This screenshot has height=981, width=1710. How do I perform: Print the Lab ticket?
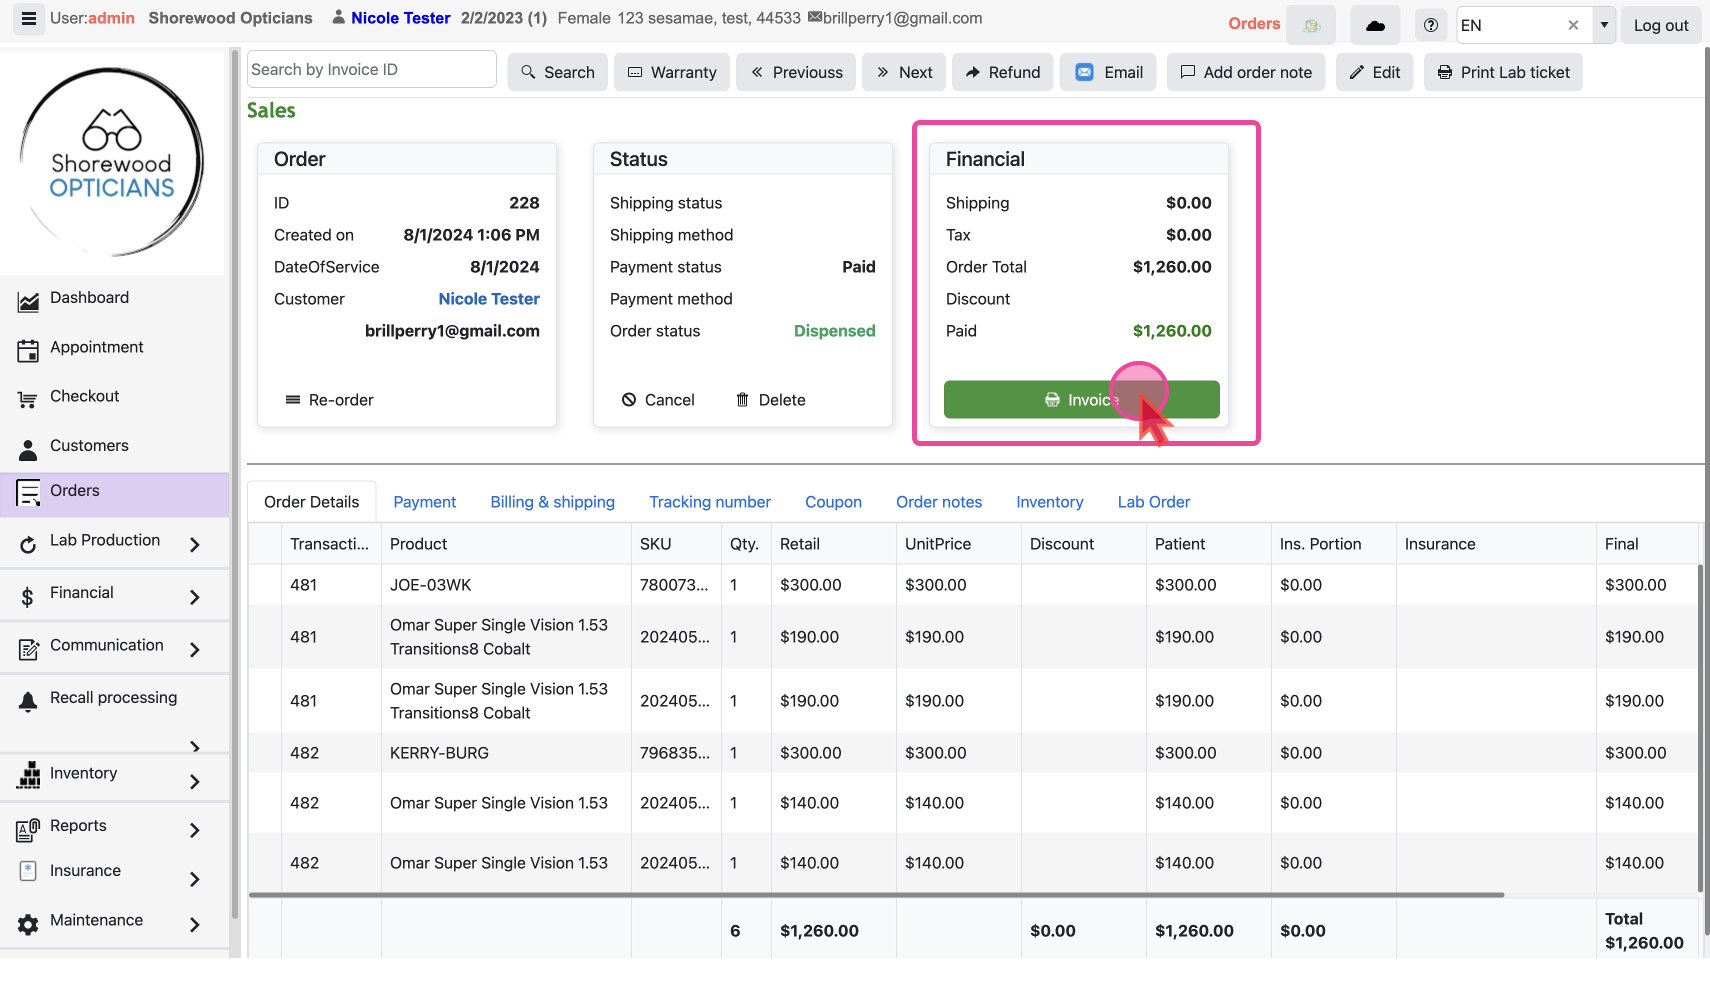point(1503,72)
